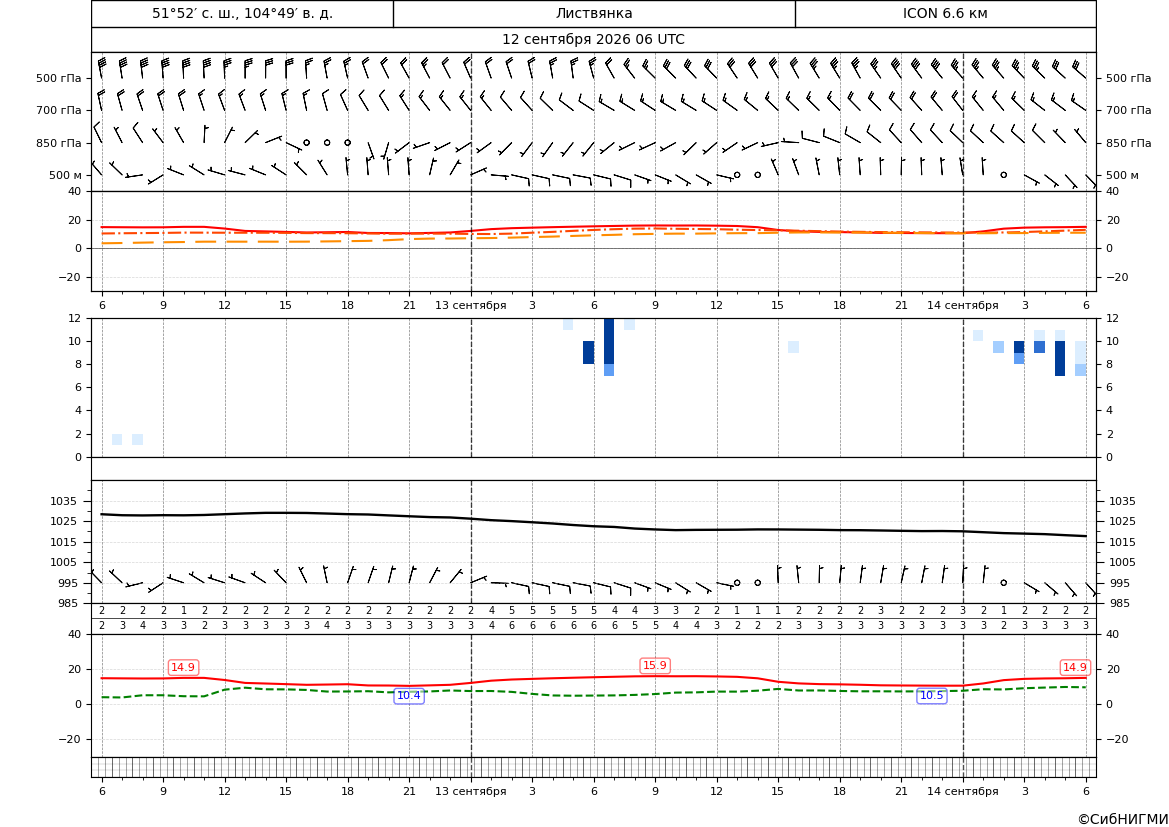Image resolution: width=1169 pixels, height=827 pixels.
Task: Click the blue 10.4 minimum temperature label
Action: click(x=409, y=696)
